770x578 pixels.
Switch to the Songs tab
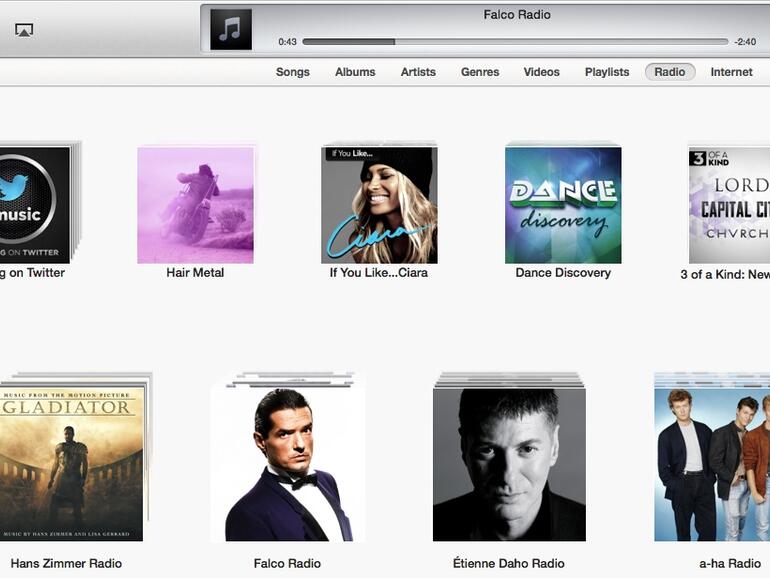(x=293, y=72)
